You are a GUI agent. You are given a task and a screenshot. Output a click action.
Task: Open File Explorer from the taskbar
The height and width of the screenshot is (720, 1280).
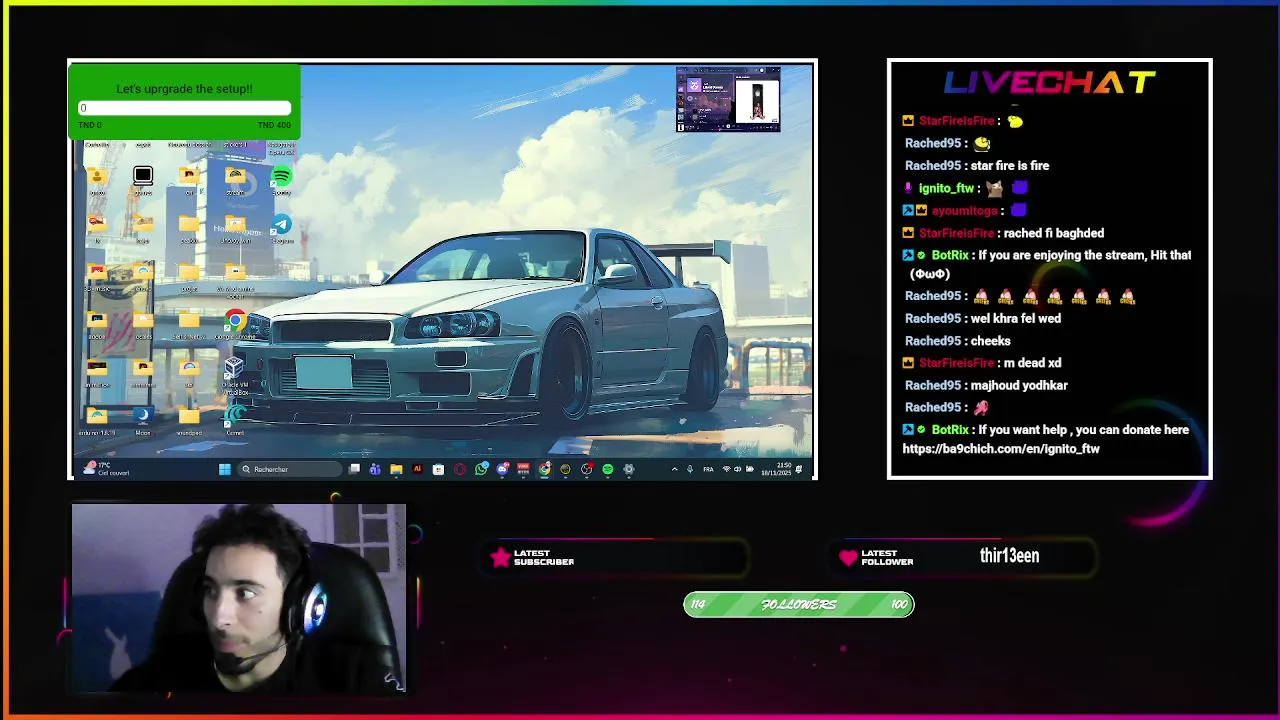pos(396,469)
